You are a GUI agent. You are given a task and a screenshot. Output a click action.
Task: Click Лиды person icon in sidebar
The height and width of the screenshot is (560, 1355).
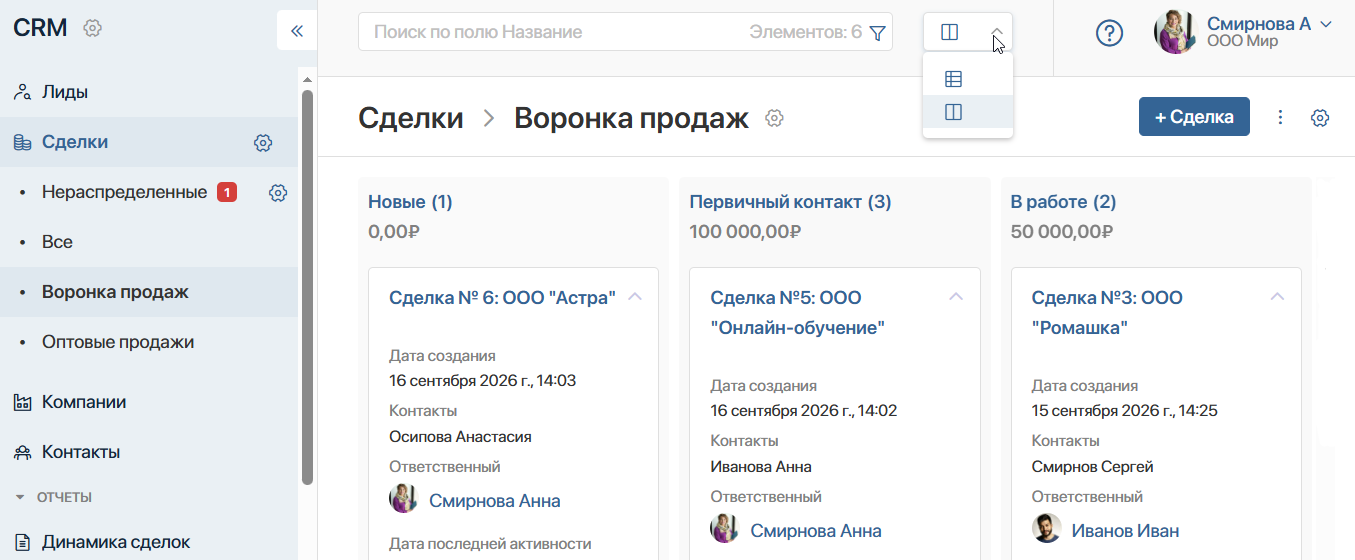pos(22,92)
